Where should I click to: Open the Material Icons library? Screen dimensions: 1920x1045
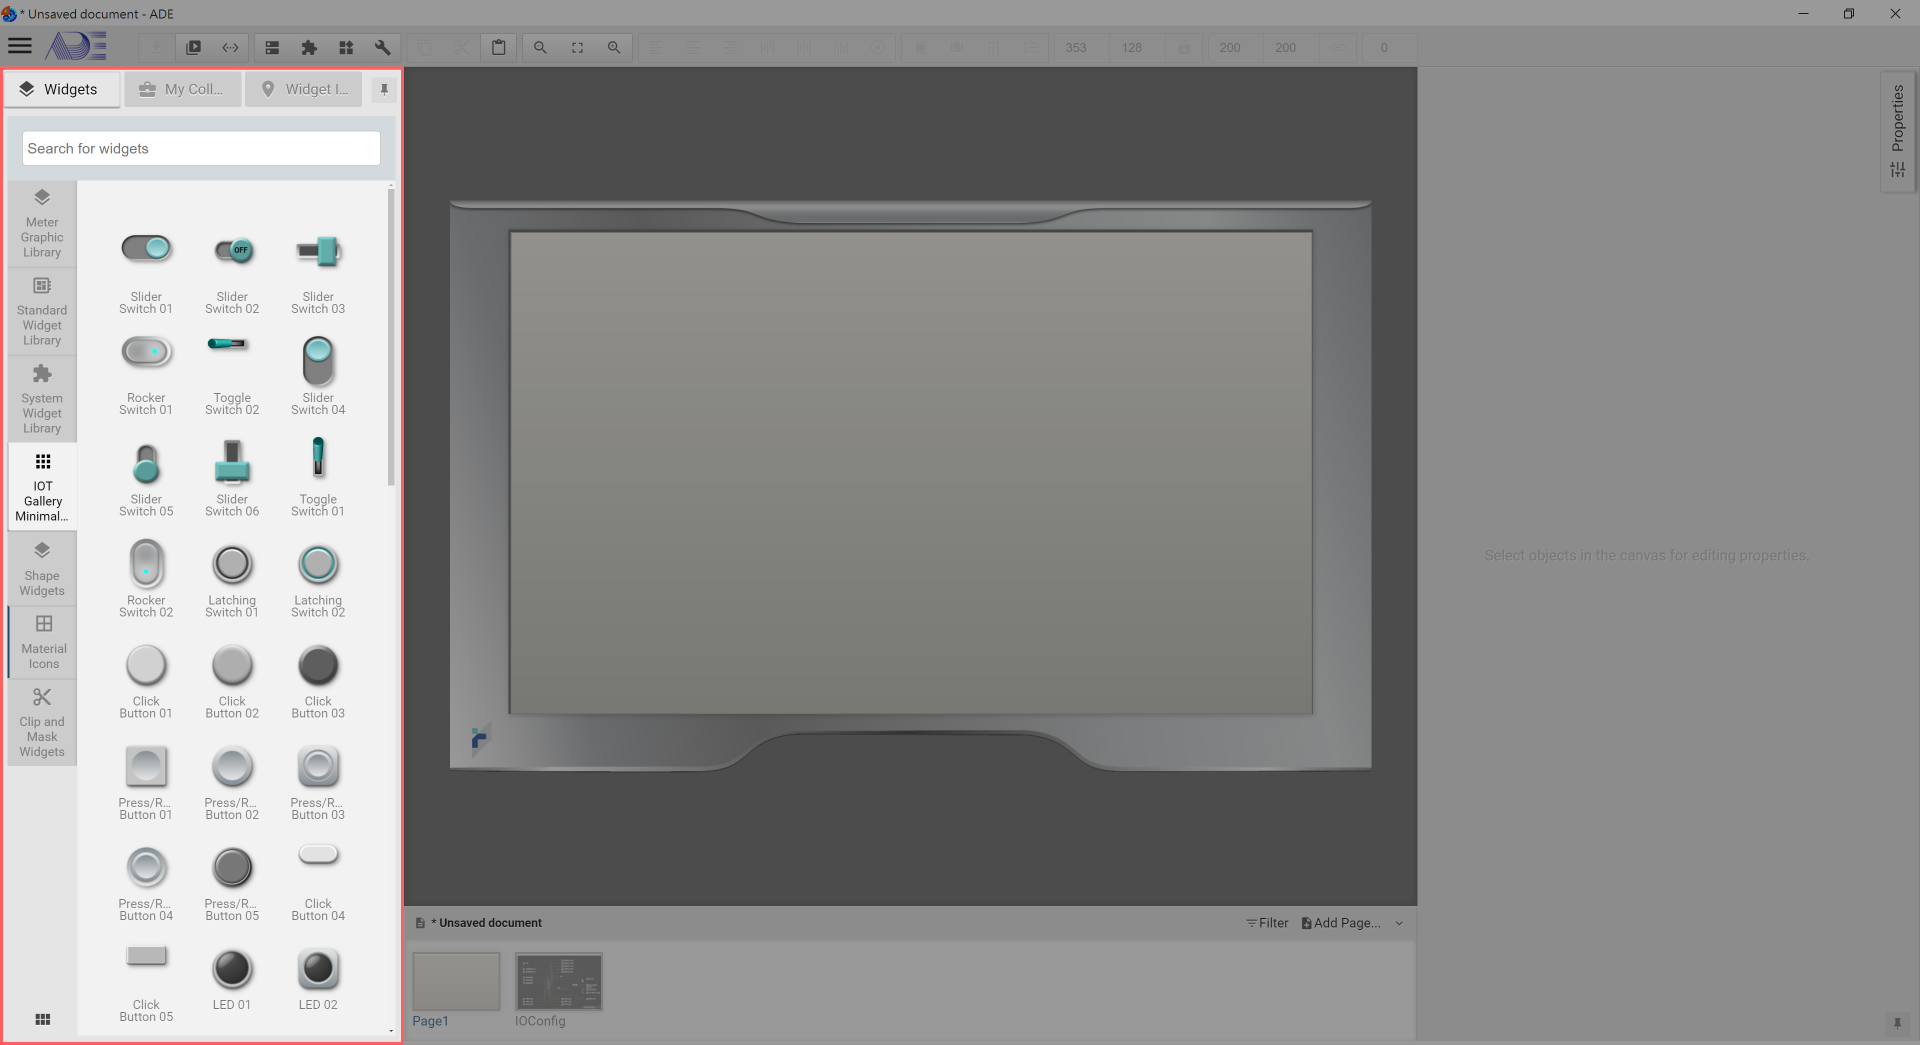tap(43, 642)
